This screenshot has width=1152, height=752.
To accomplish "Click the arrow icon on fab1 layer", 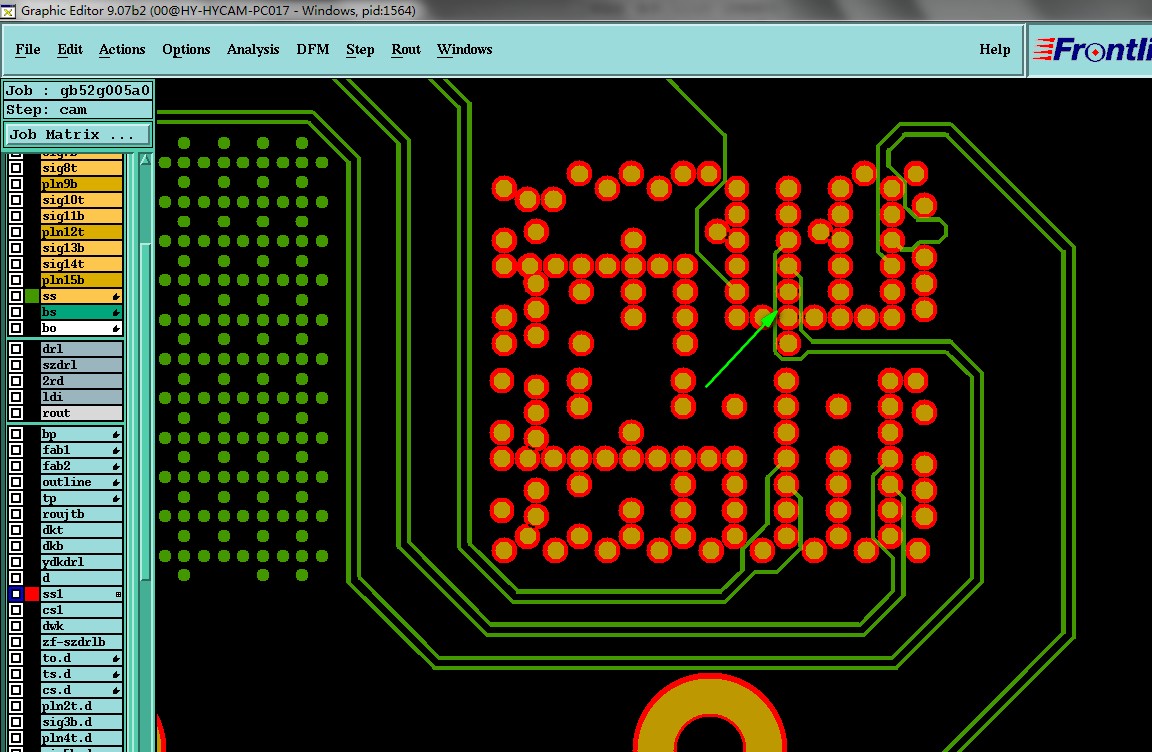I will 116,450.
